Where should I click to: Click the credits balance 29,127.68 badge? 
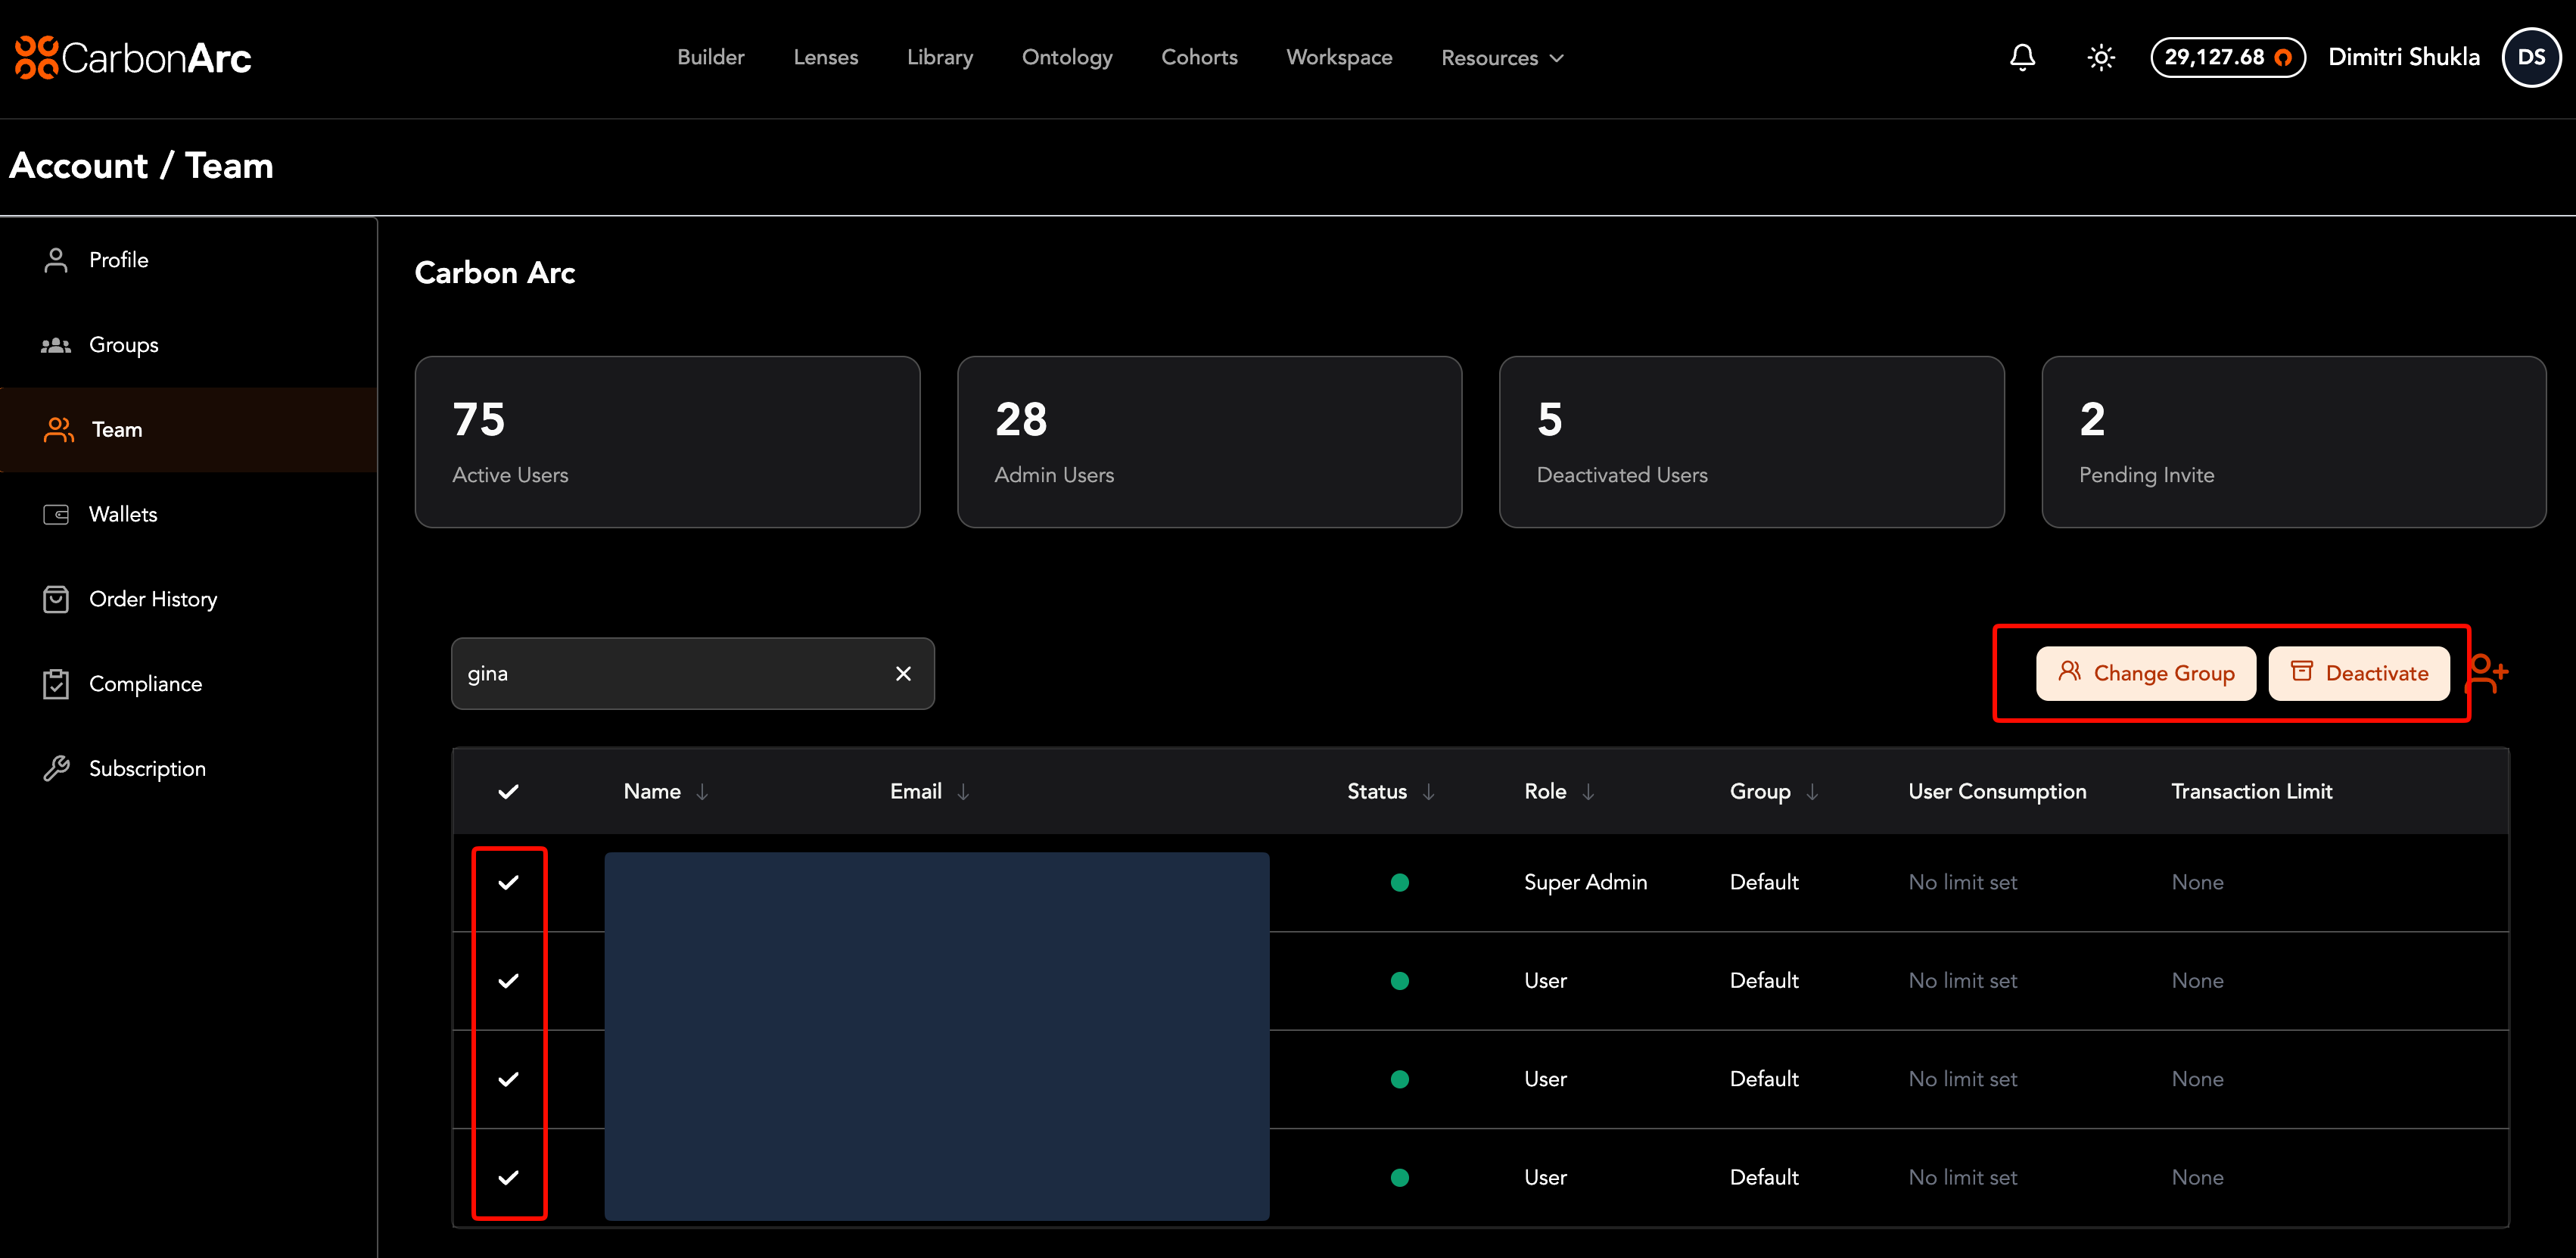tap(2227, 57)
